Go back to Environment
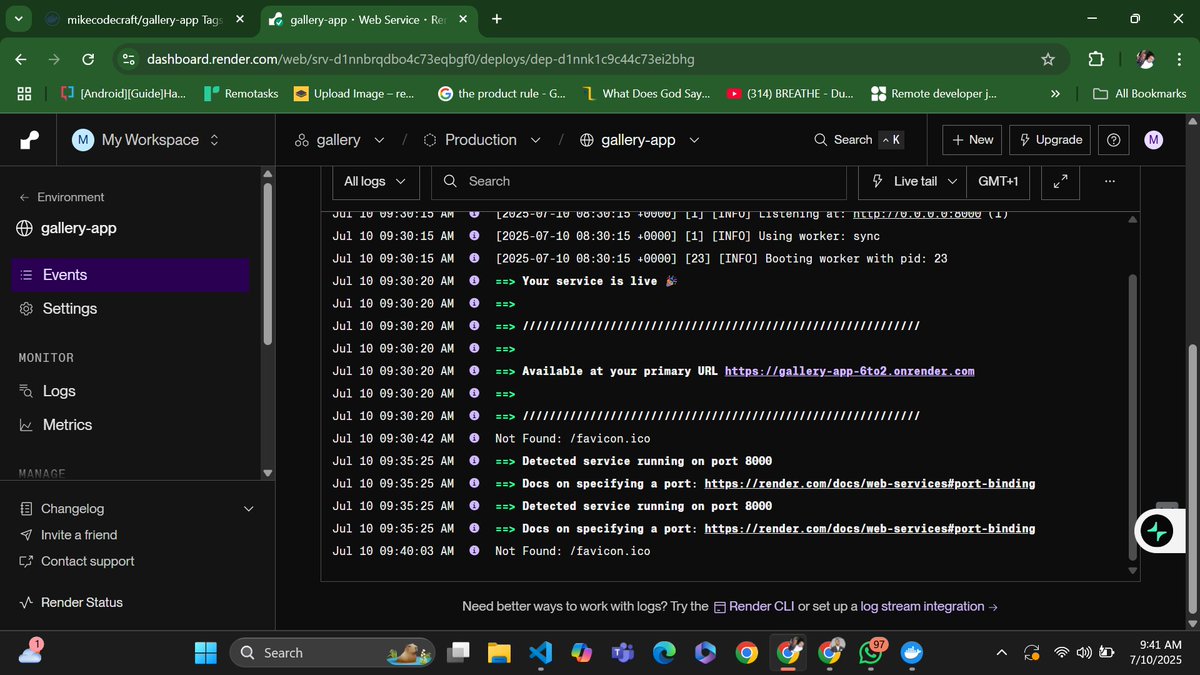 62,197
